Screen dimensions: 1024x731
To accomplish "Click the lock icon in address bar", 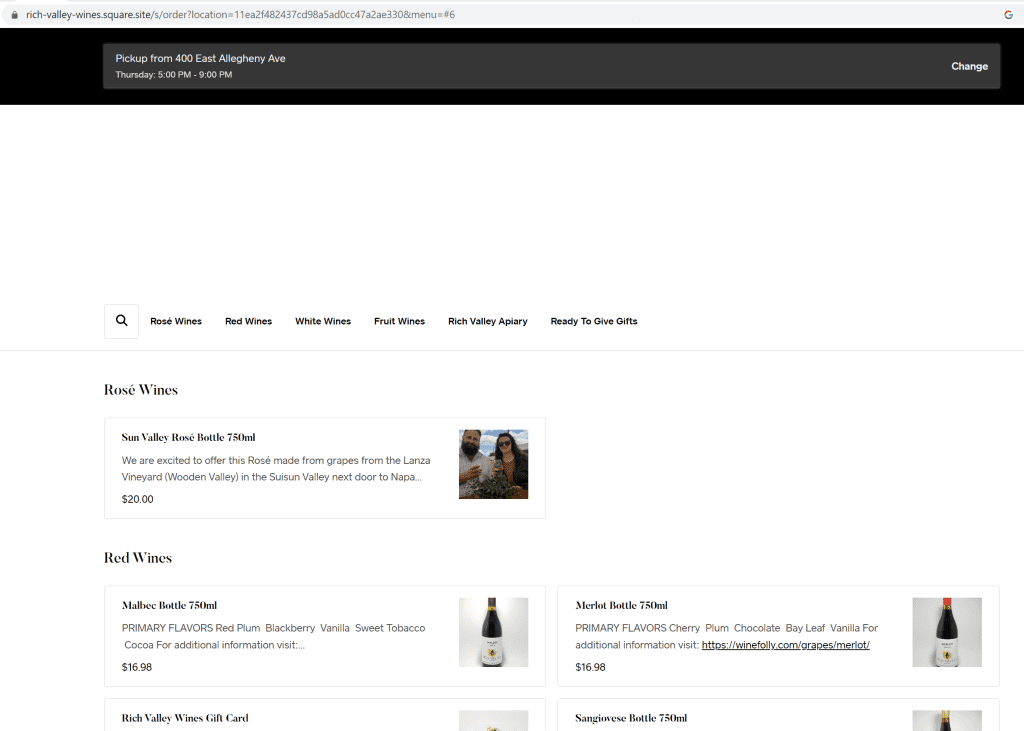I will (14, 14).
